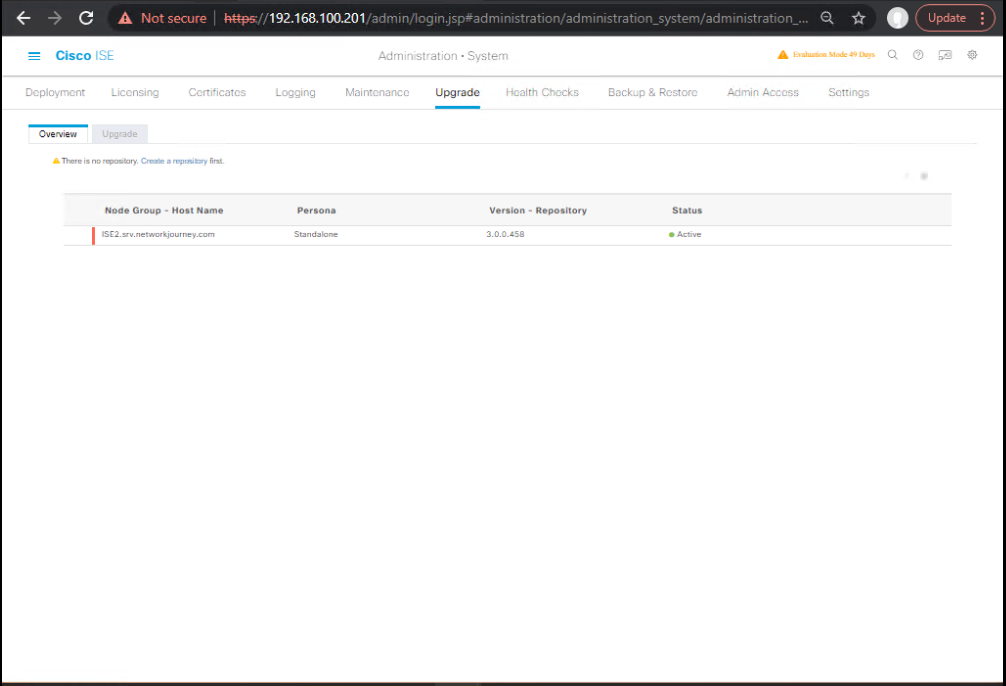Image resolution: width=1006 pixels, height=686 pixels.
Task: Click the 'Administration · System' page title
Action: (x=443, y=56)
